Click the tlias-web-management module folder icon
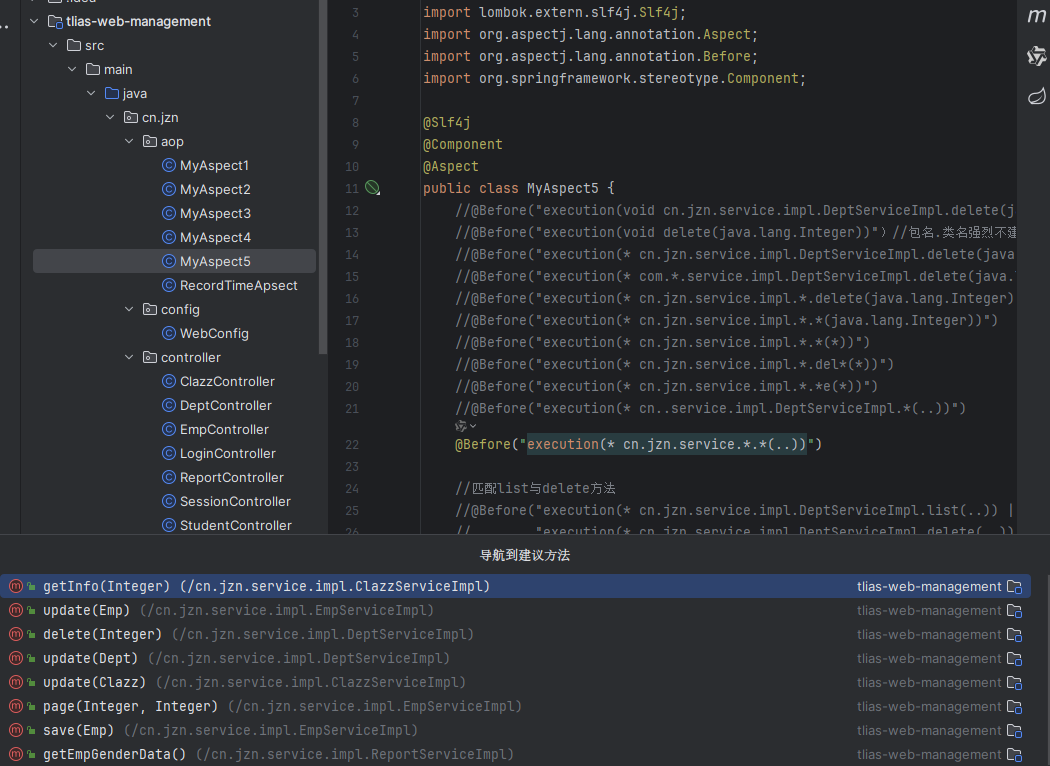1050x766 pixels. pos(56,21)
